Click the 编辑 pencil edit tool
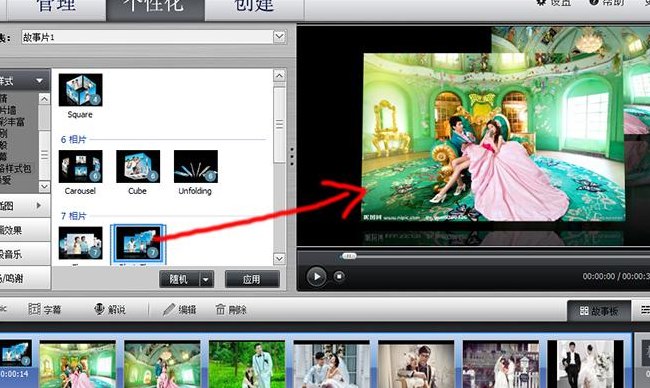This screenshot has width=650, height=388. pyautogui.click(x=169, y=309)
